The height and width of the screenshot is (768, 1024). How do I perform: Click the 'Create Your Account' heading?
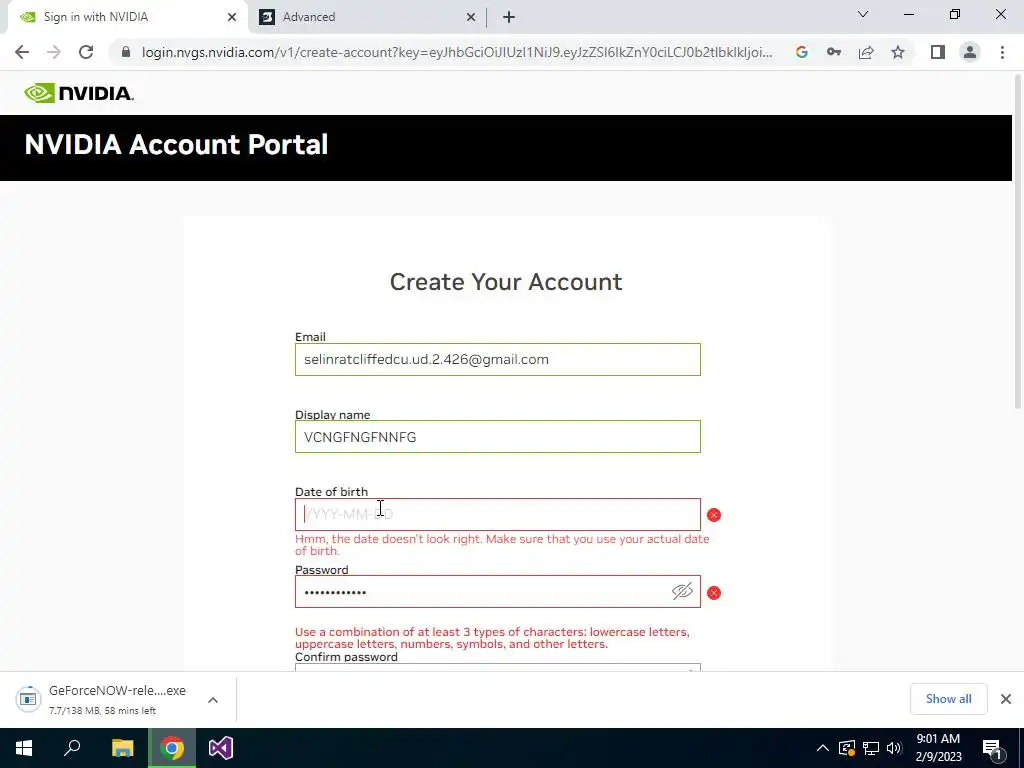[506, 282]
